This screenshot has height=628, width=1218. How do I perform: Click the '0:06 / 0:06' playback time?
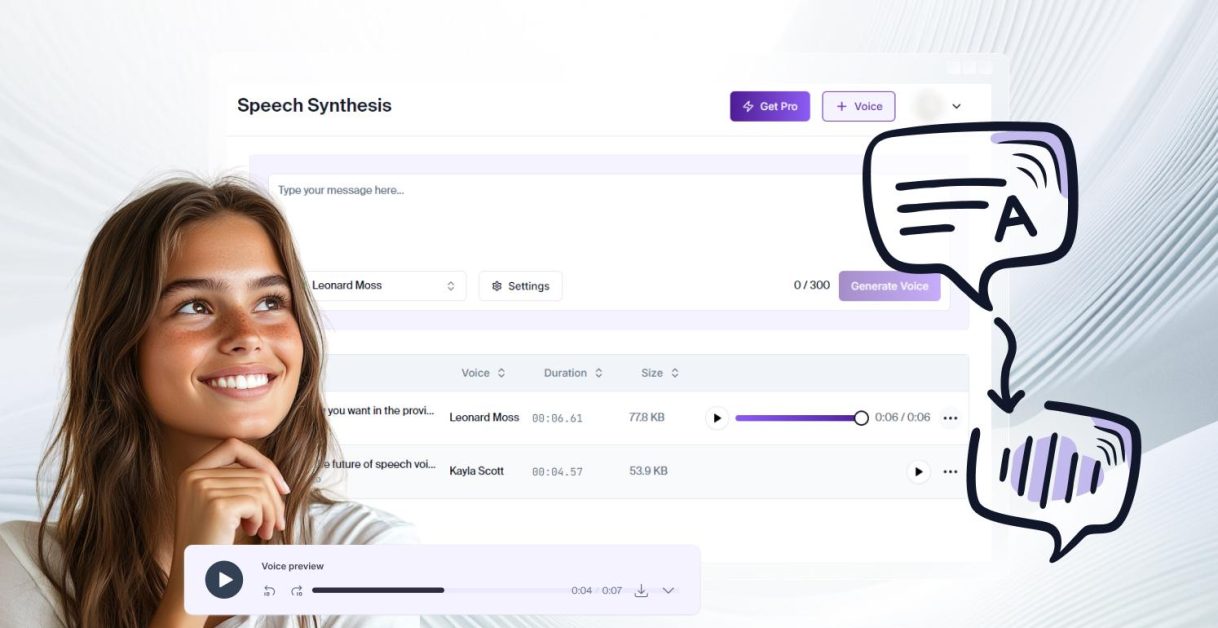[x=902, y=418]
